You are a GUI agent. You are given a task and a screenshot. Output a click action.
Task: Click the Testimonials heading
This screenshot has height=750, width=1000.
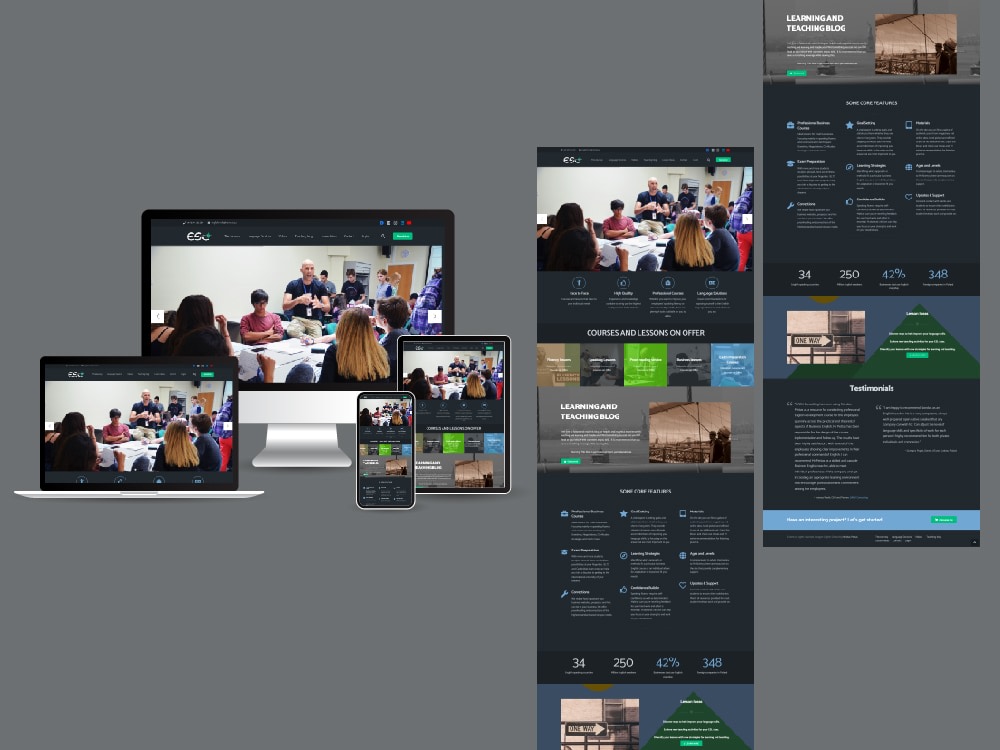871,388
